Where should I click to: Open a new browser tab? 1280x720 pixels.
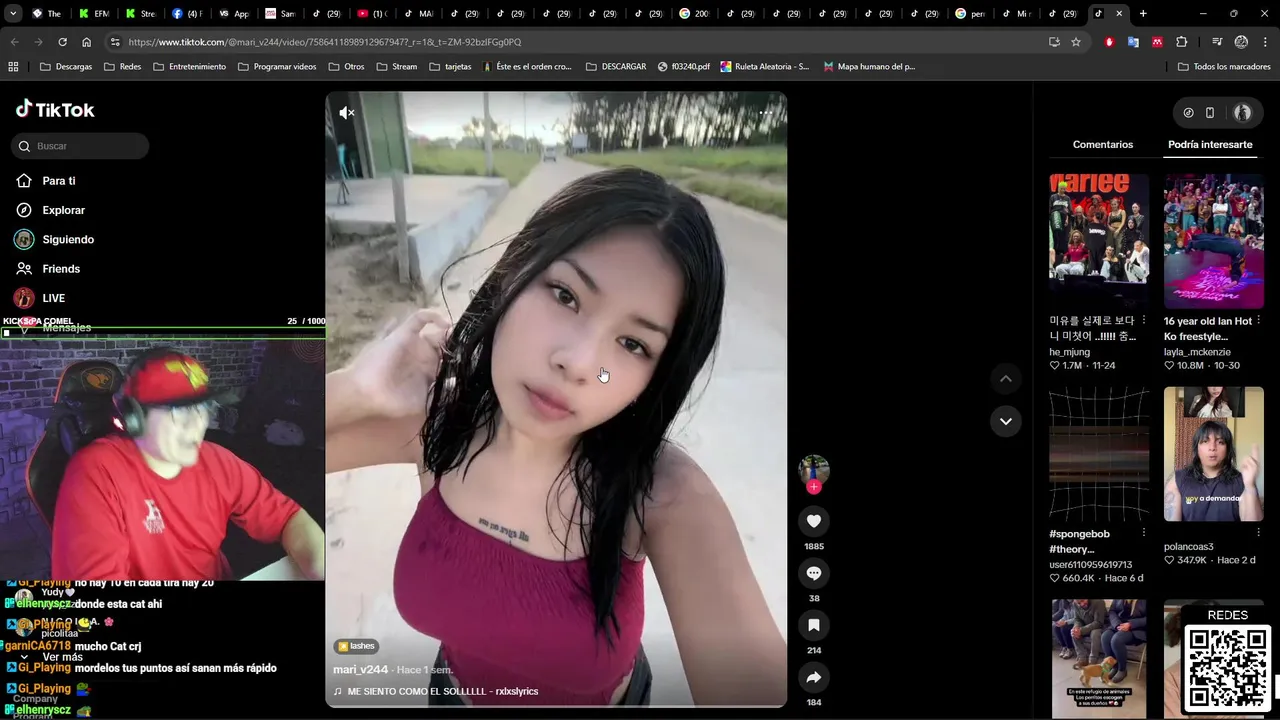pos(1143,14)
